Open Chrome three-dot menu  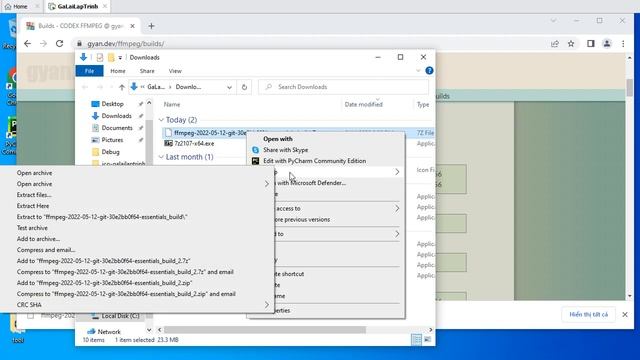[623, 44]
